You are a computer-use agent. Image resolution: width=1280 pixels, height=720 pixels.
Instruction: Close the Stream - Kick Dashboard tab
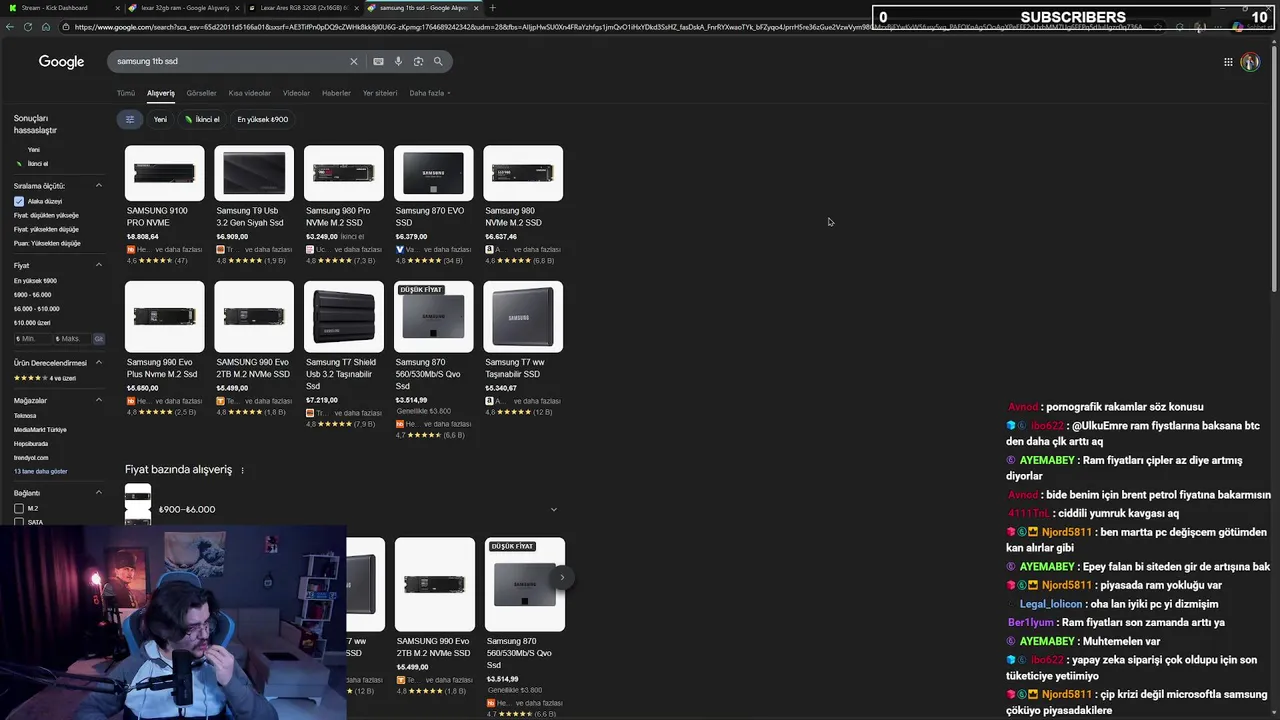point(118,8)
